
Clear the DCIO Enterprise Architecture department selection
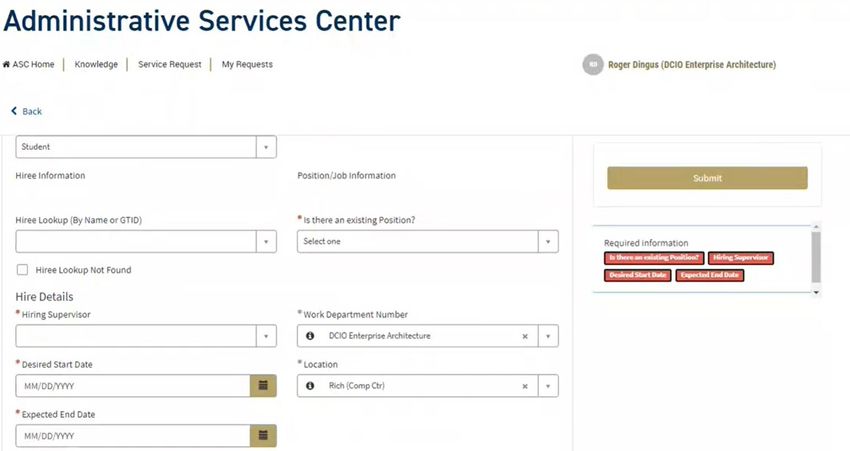(x=525, y=336)
